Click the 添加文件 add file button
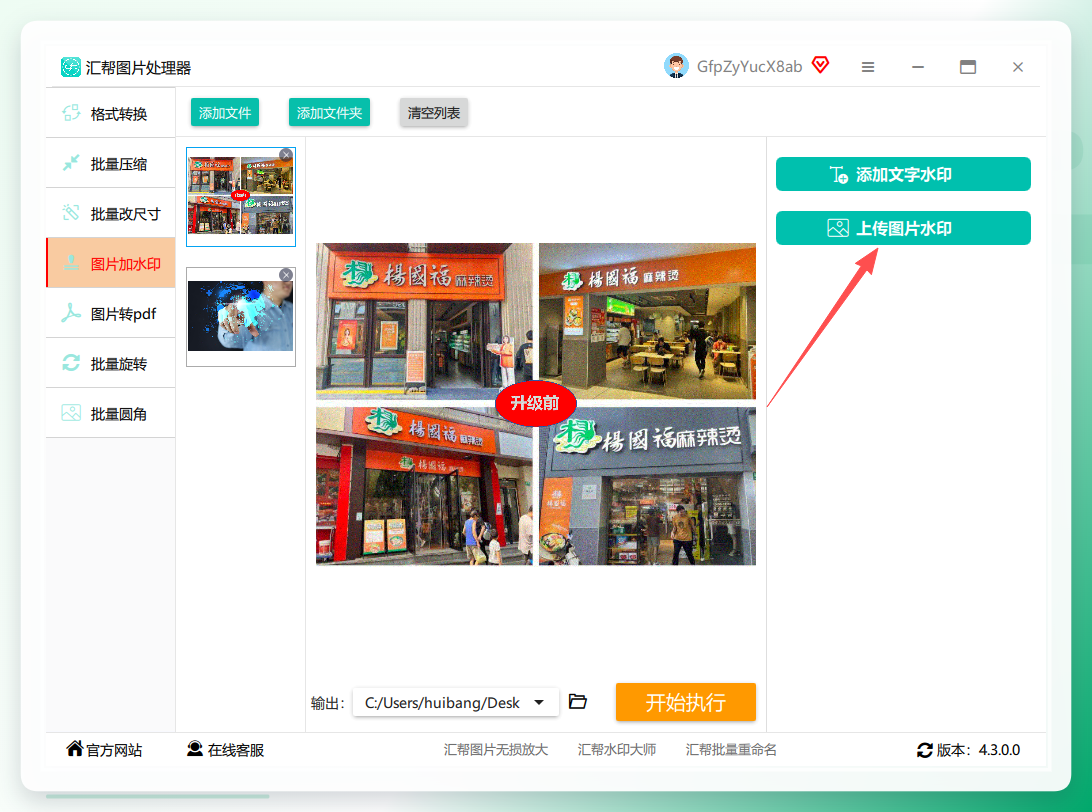This screenshot has height=812, width=1092. click(225, 113)
